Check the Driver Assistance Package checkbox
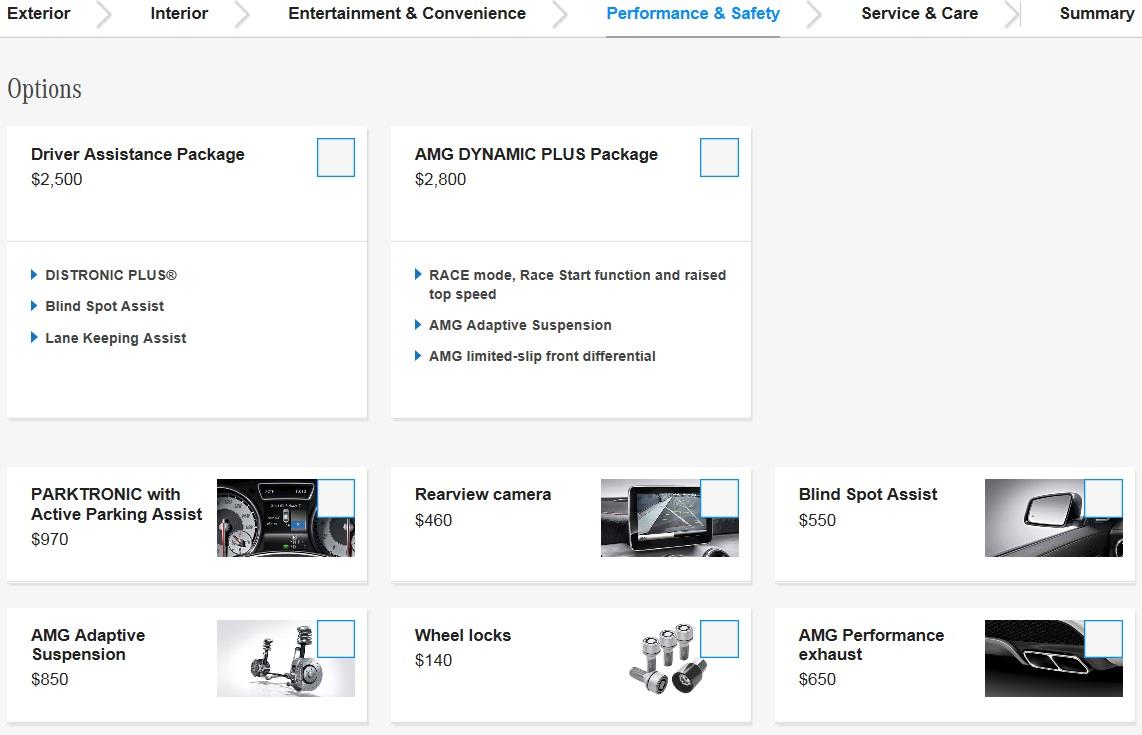 (336, 157)
